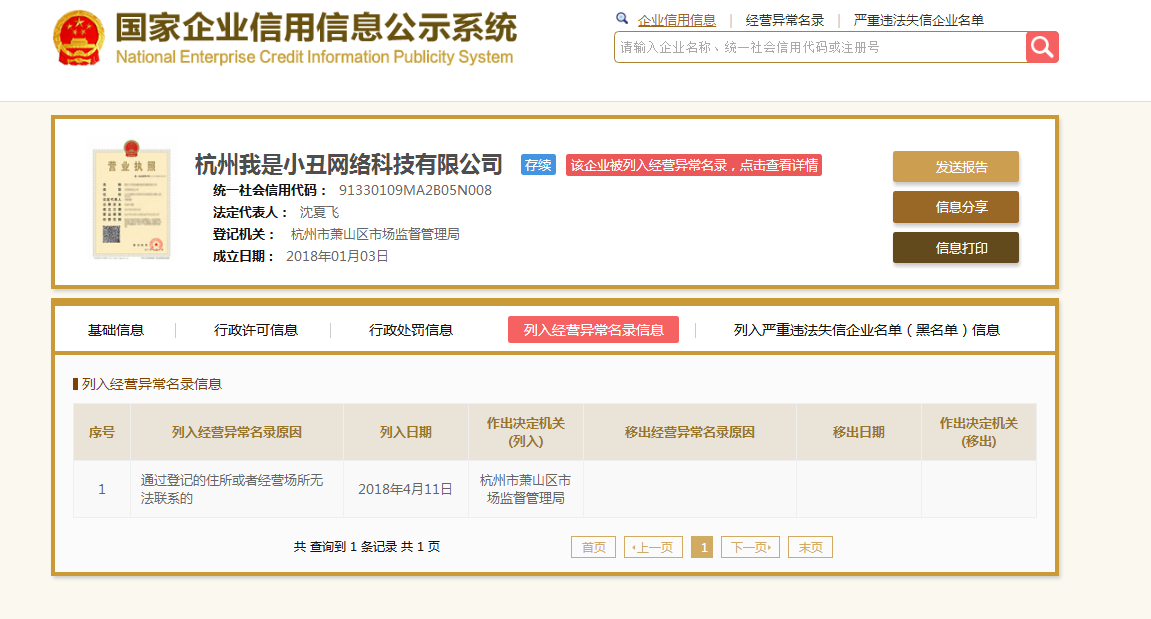Click establishment date 2018年01月03日

click(x=337, y=256)
